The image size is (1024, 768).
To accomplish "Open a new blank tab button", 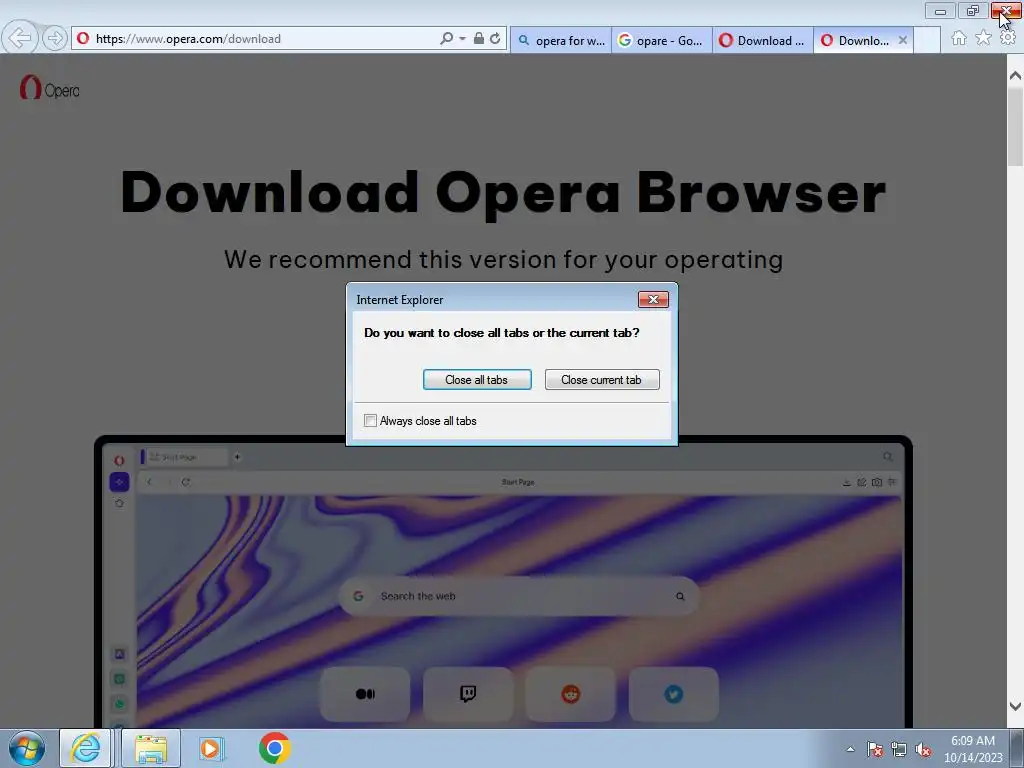I will [x=927, y=40].
